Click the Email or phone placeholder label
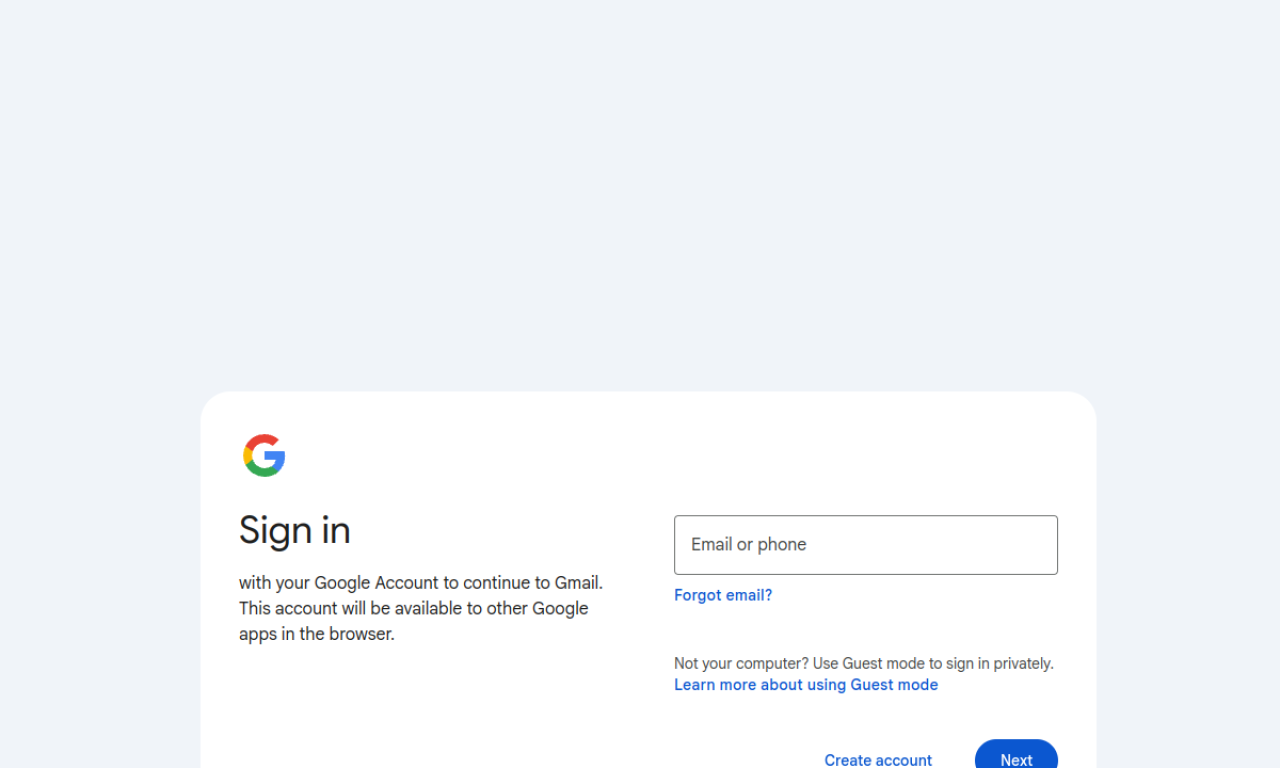Image resolution: width=1280 pixels, height=768 pixels. click(748, 545)
